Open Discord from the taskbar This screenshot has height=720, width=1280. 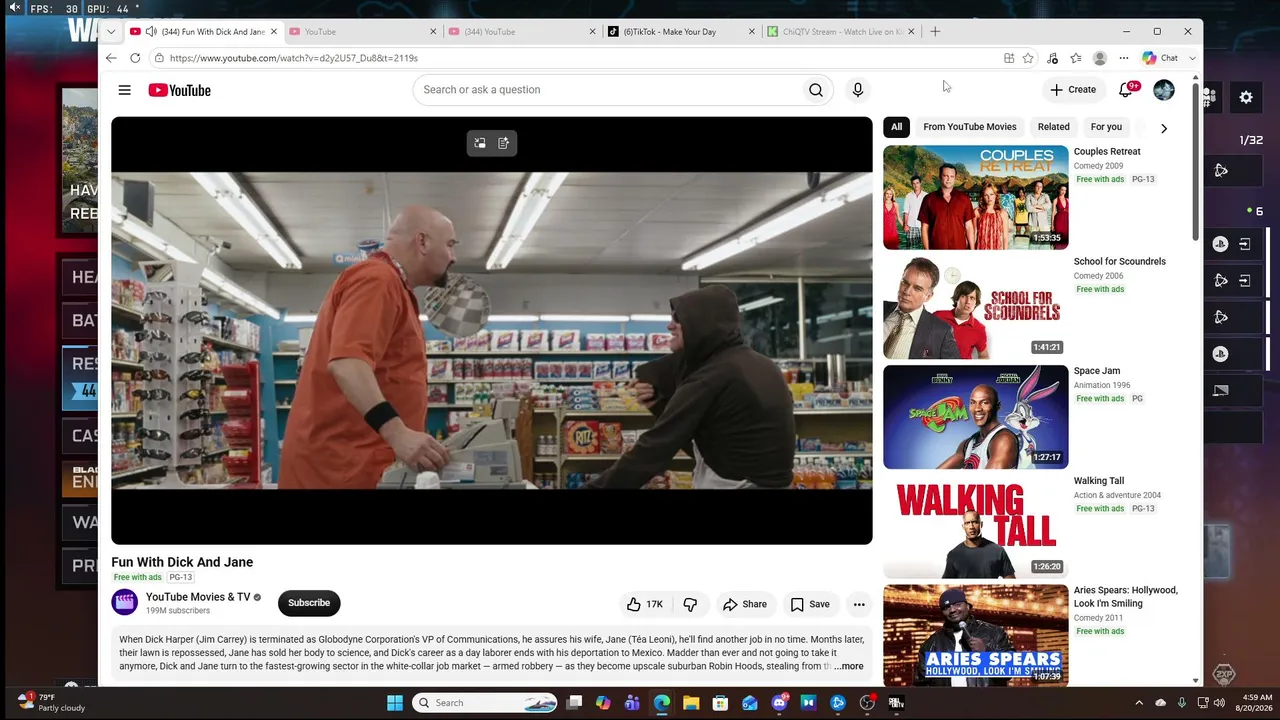click(x=779, y=703)
